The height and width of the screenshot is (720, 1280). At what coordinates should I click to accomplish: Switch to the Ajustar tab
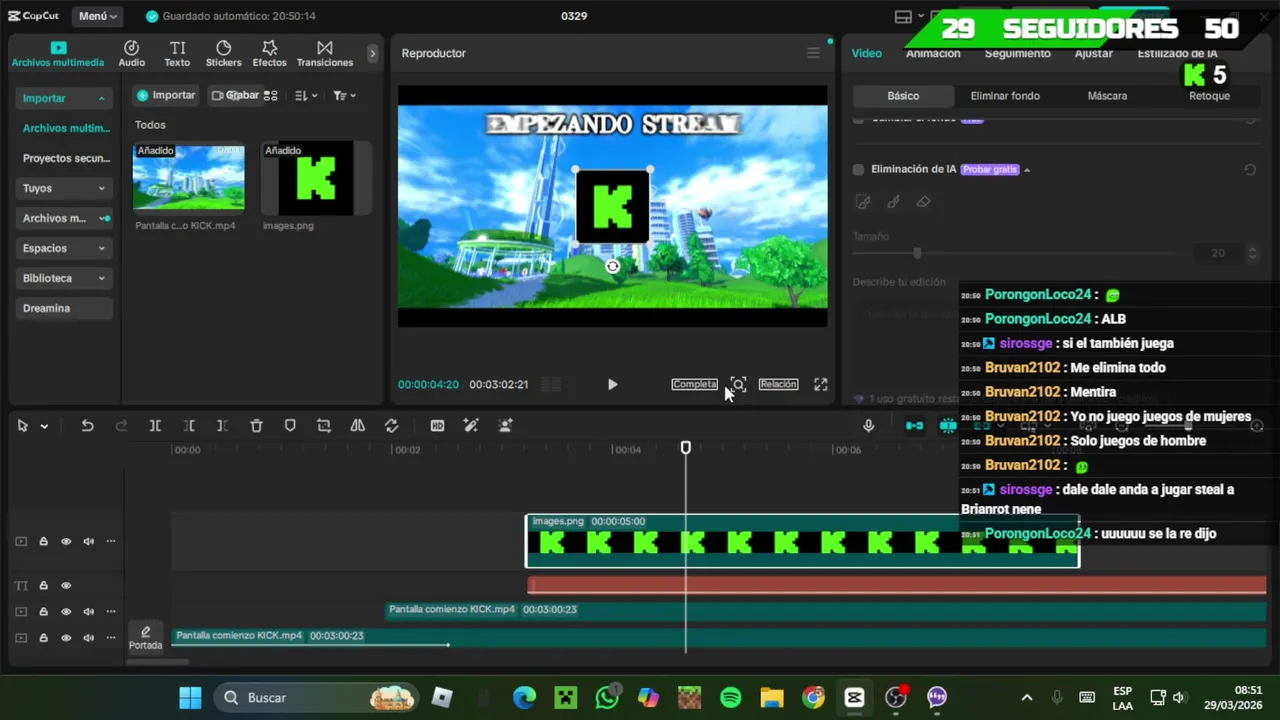(x=1094, y=54)
